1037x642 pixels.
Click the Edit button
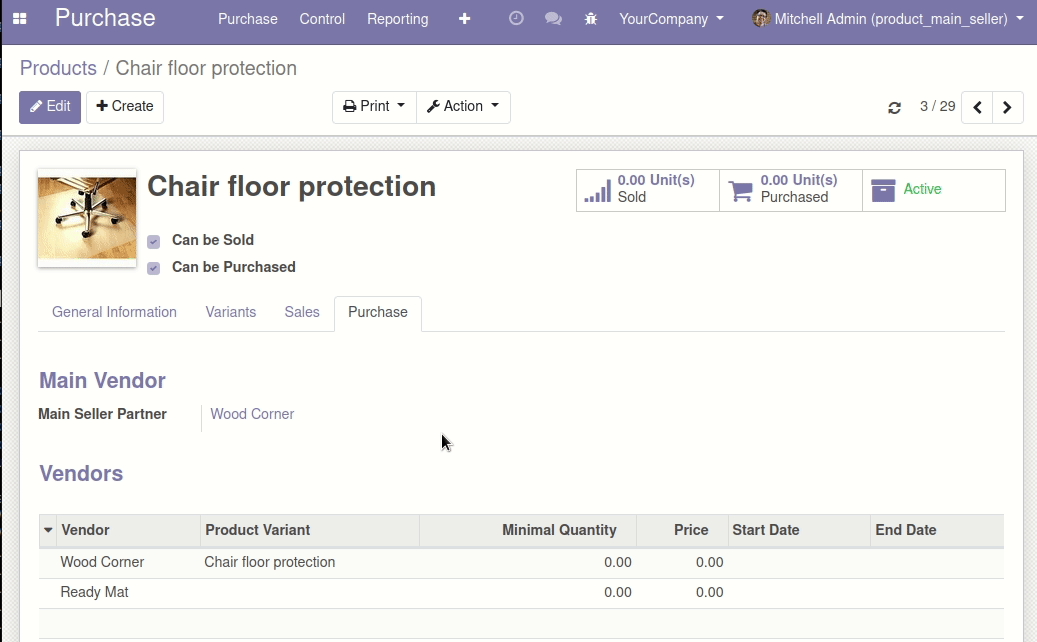pyautogui.click(x=50, y=107)
